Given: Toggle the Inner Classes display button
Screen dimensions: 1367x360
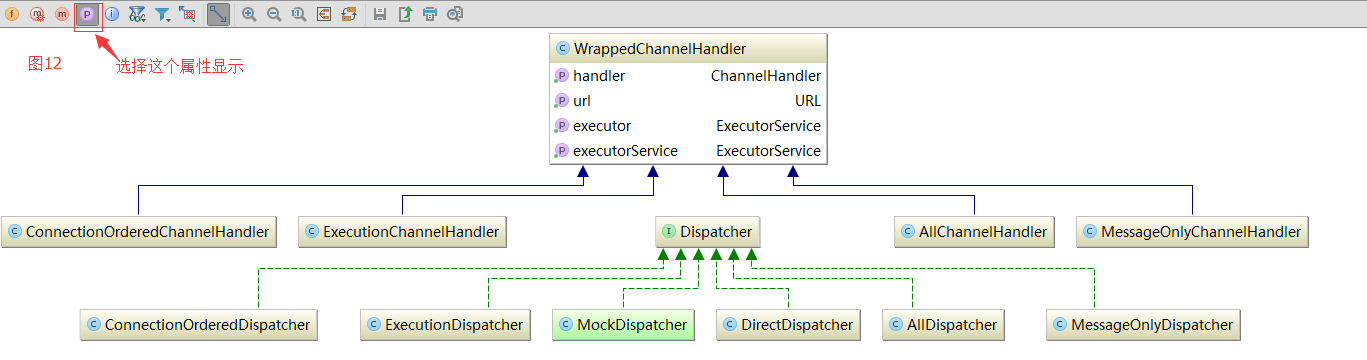Looking at the screenshot, I should tap(112, 14).
